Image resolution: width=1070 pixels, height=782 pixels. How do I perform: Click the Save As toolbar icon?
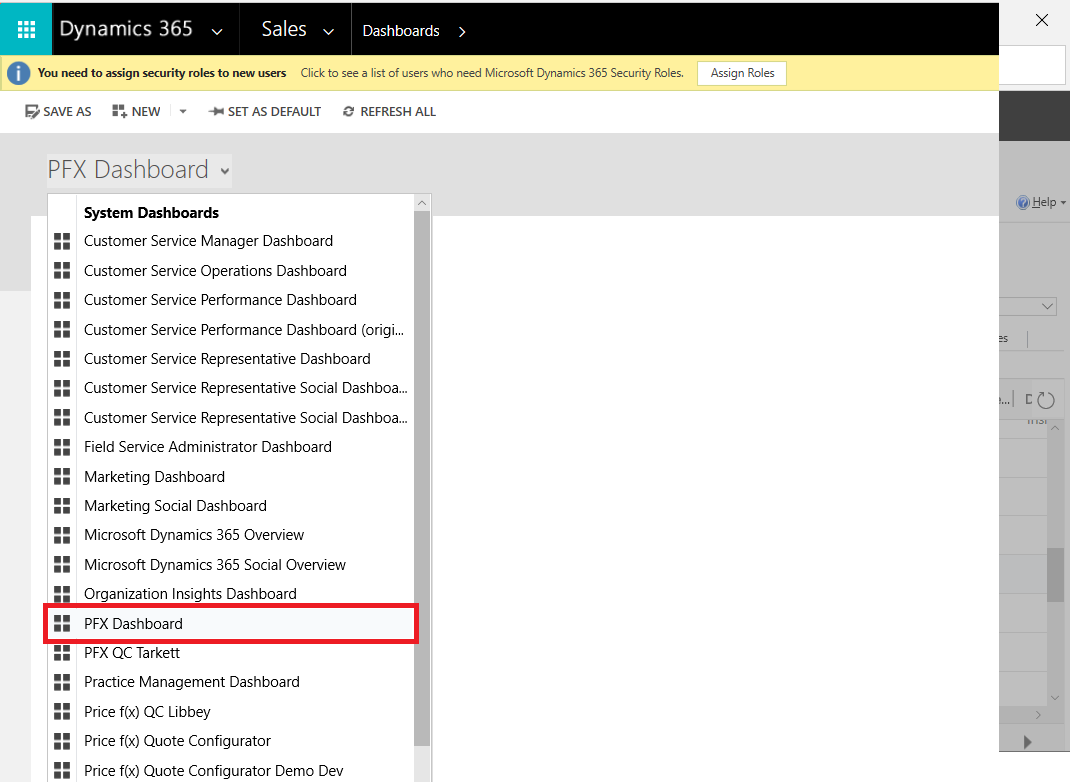pos(32,112)
